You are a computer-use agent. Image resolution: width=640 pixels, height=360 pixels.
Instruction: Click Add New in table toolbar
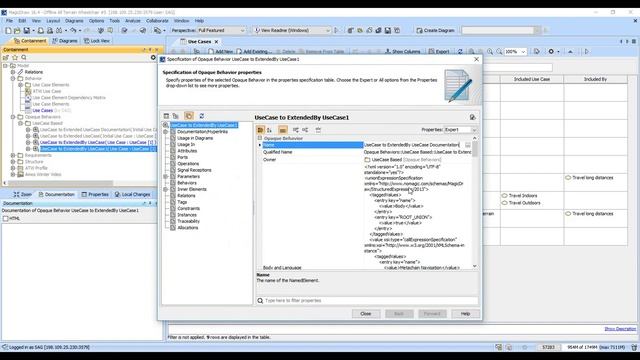tap(220, 52)
